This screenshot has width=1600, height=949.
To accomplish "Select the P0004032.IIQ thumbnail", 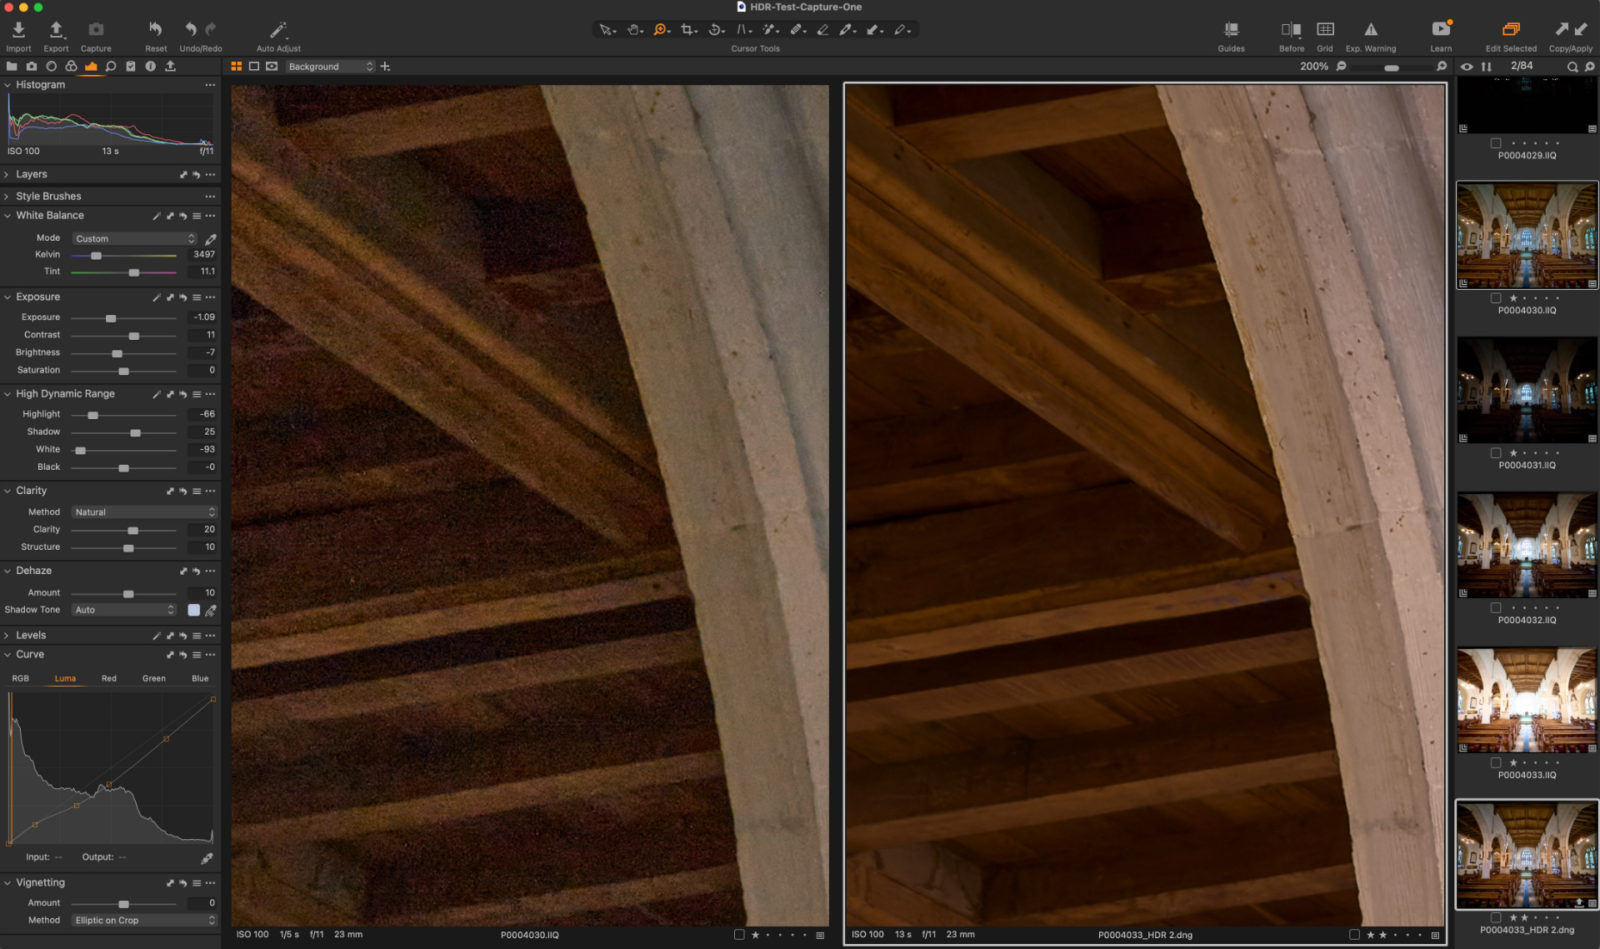I will [1525, 545].
